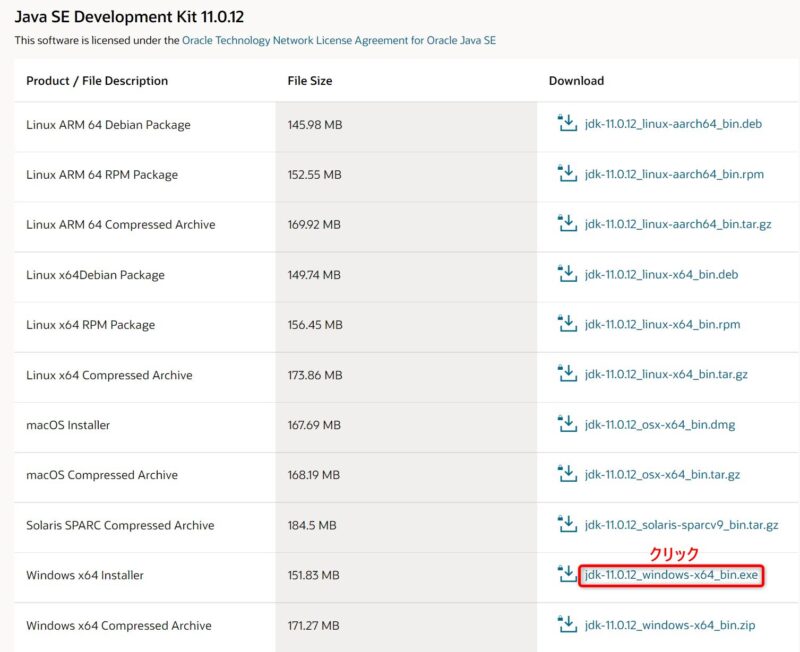Viewport: 800px width, 652px height.
Task: Select macOS Installer text
Action: pyautogui.click(x=68, y=425)
